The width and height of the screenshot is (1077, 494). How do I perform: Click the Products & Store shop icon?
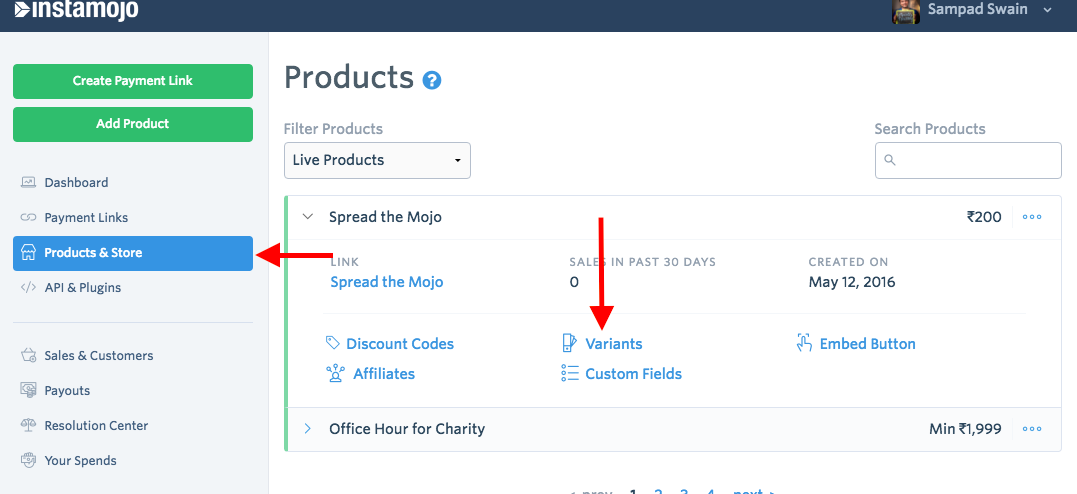coord(28,253)
